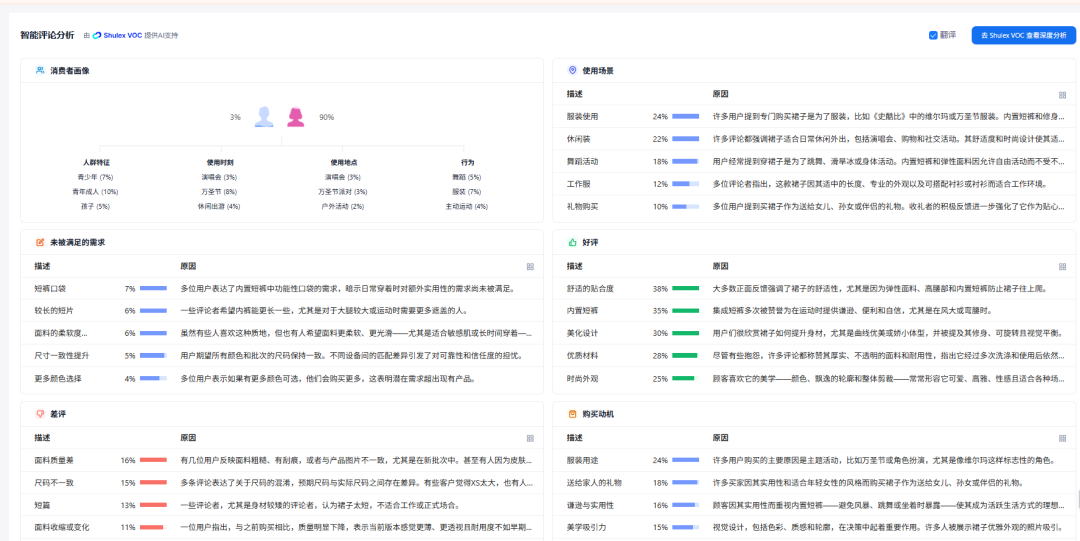
Task: Click the blue male avatar icon
Action: pos(264,116)
